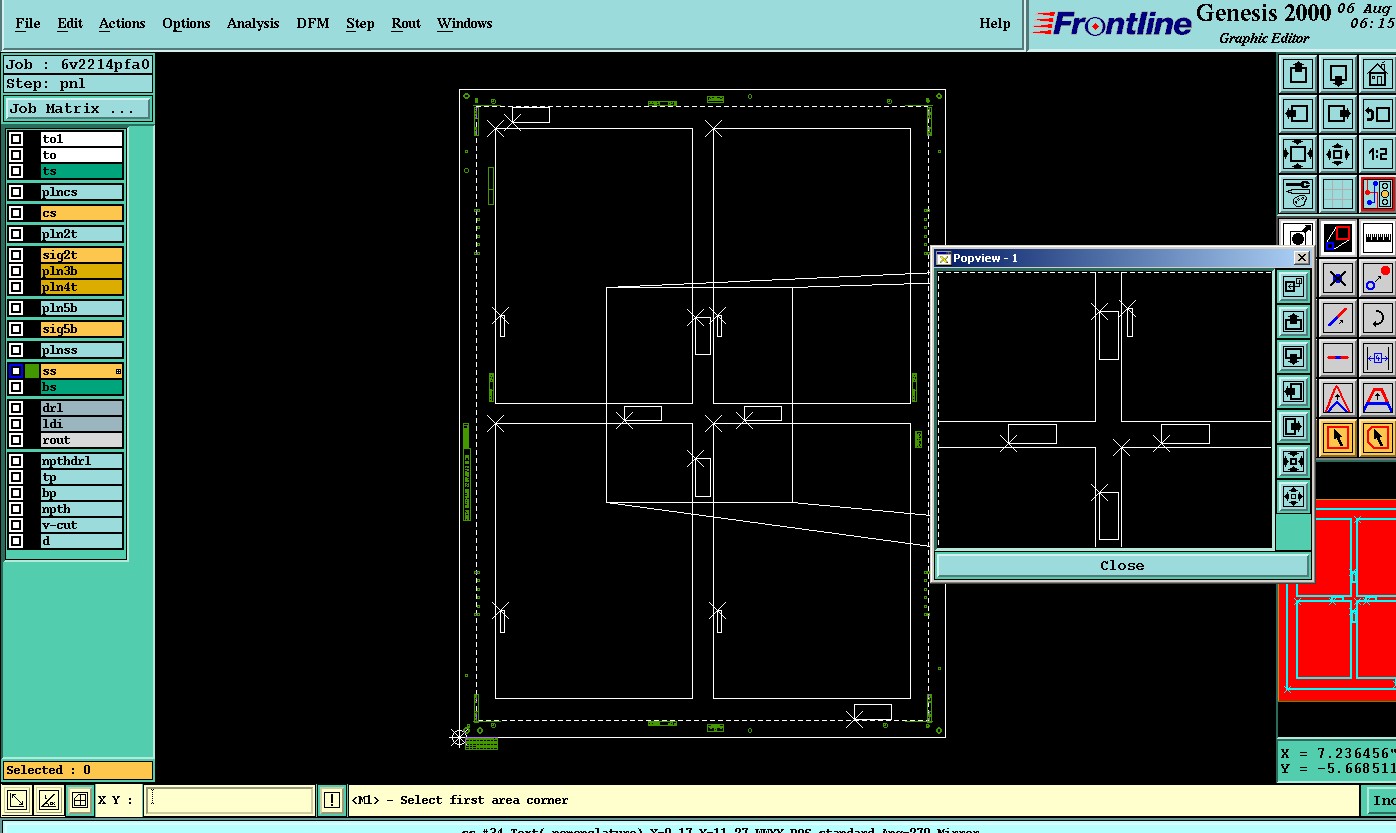The image size is (1396, 833).
Task: Open the wrench and palette configuration icon
Action: pyautogui.click(x=1298, y=194)
